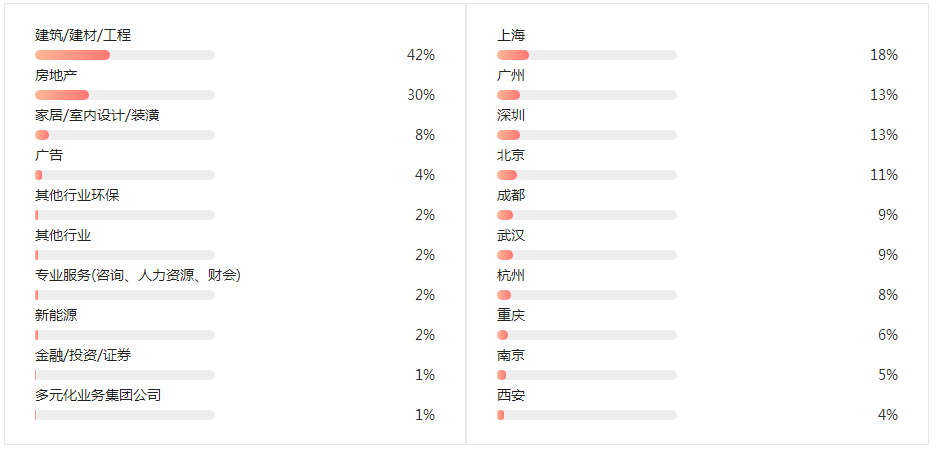Select the 专业服务(咨询、人力资源、财会) label
938x452 pixels.
[x=138, y=276]
